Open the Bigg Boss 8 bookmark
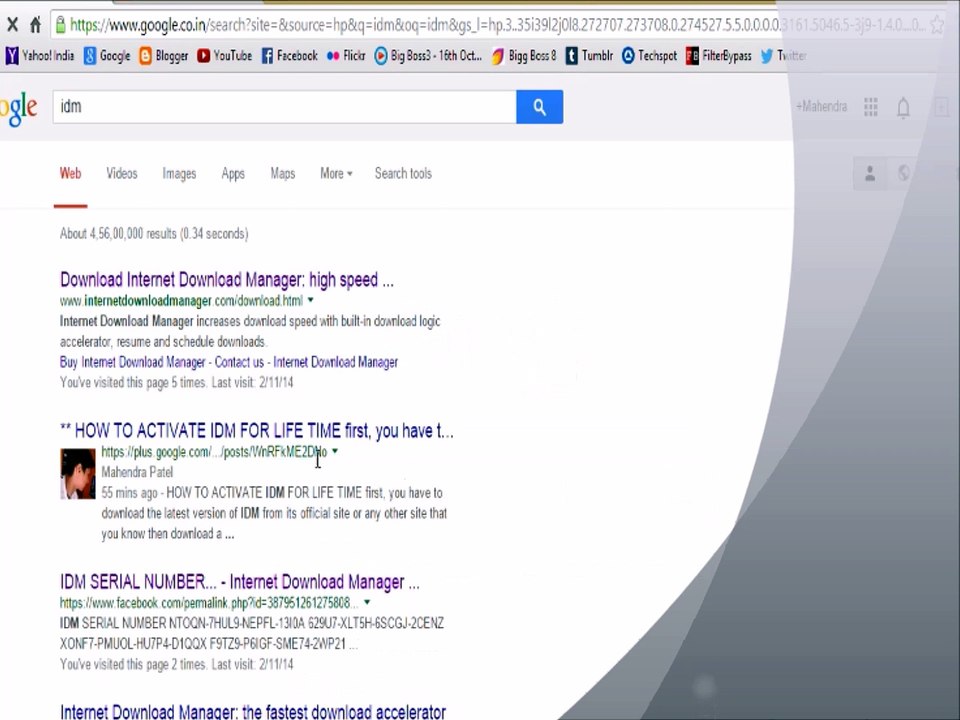This screenshot has height=720, width=960. point(524,56)
